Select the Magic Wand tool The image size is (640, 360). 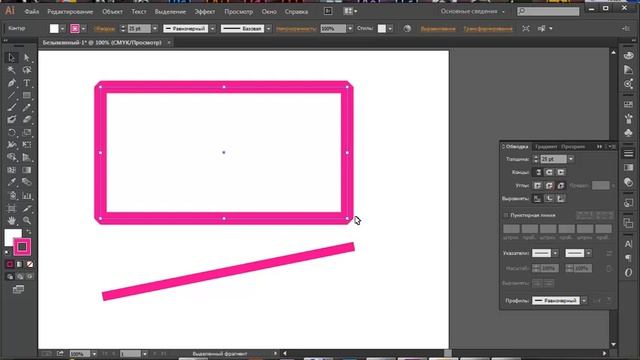[11, 70]
